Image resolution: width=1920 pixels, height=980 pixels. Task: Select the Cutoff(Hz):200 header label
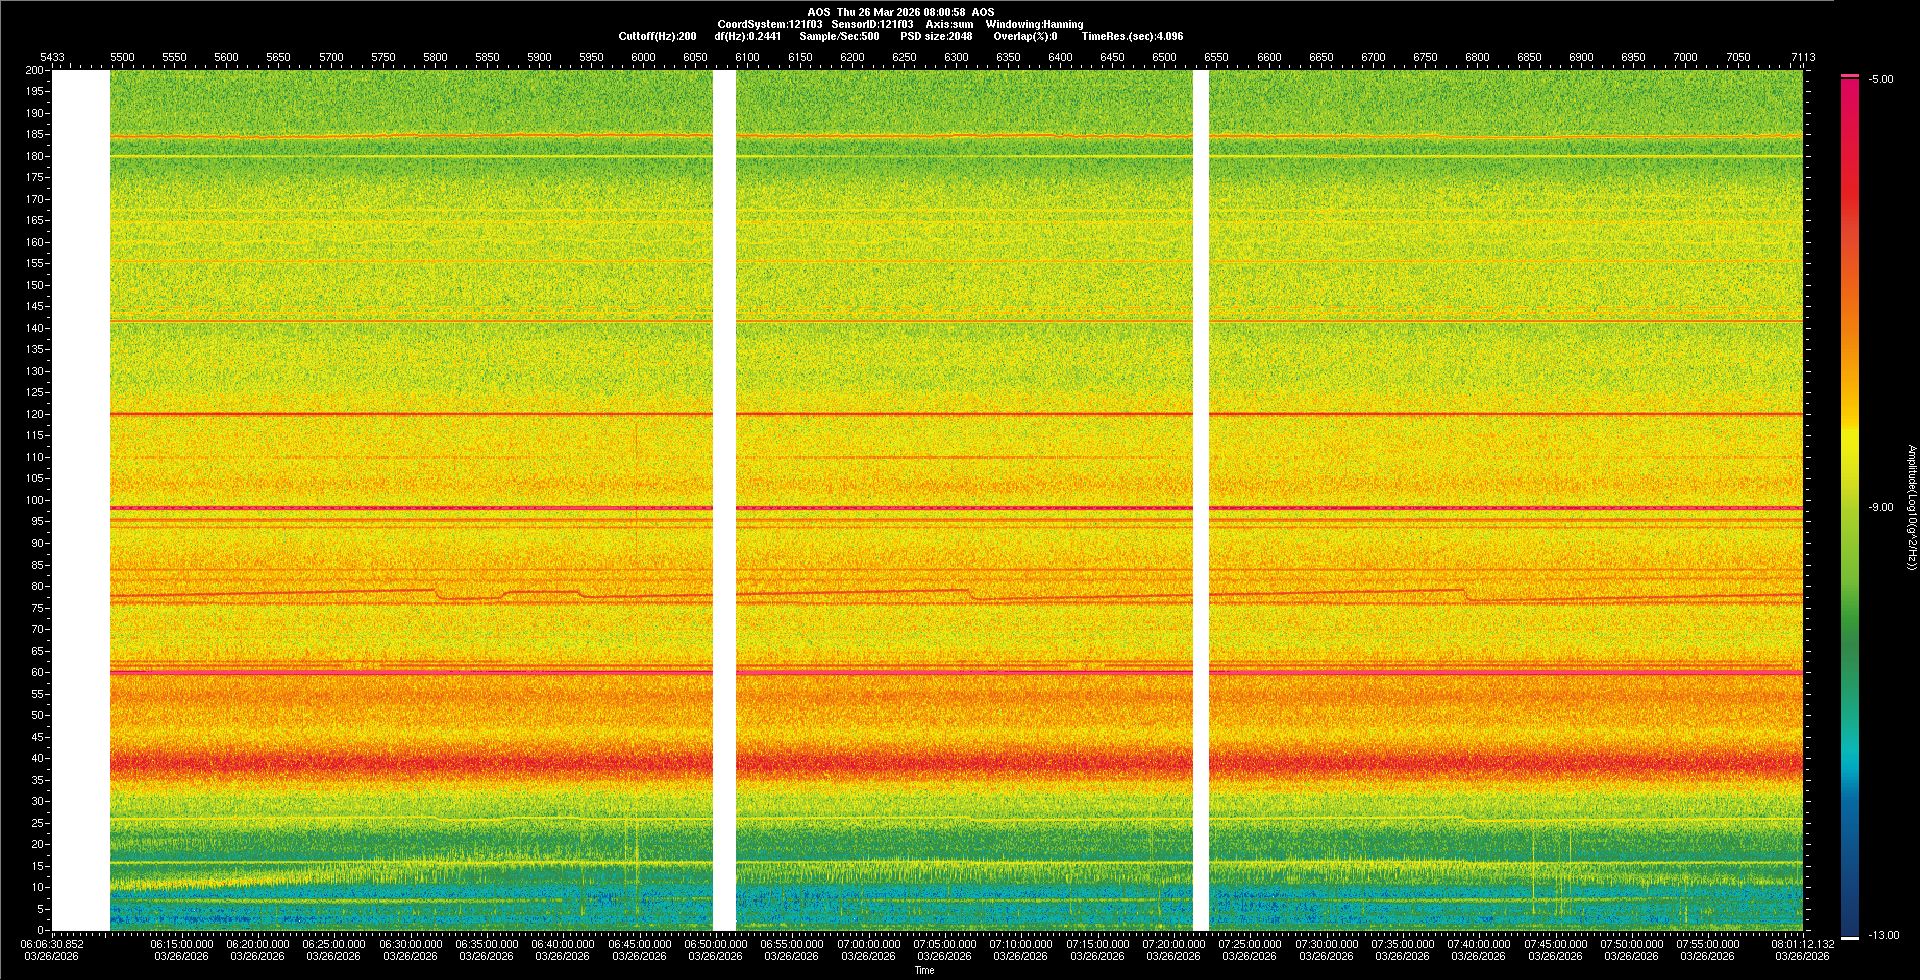click(657, 36)
